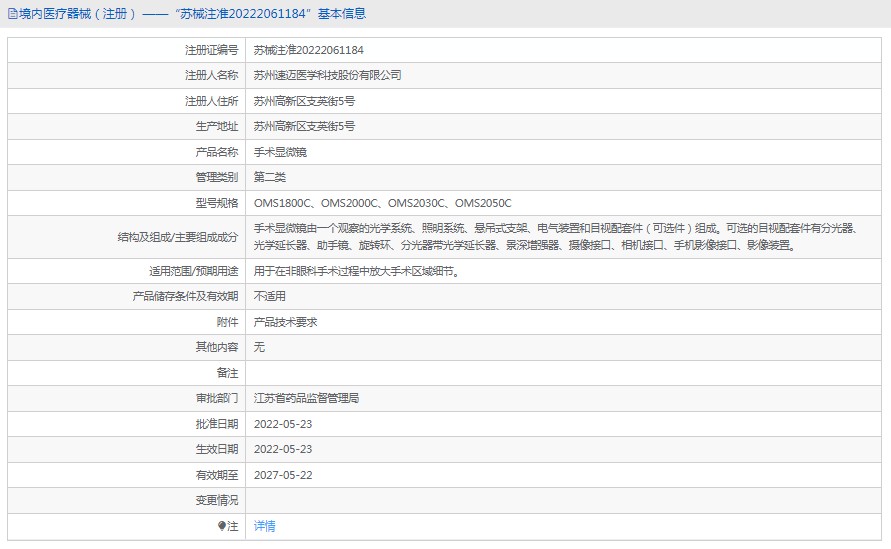
Task: Click the model specification list starting with OMS1800C
Action: pos(382,203)
